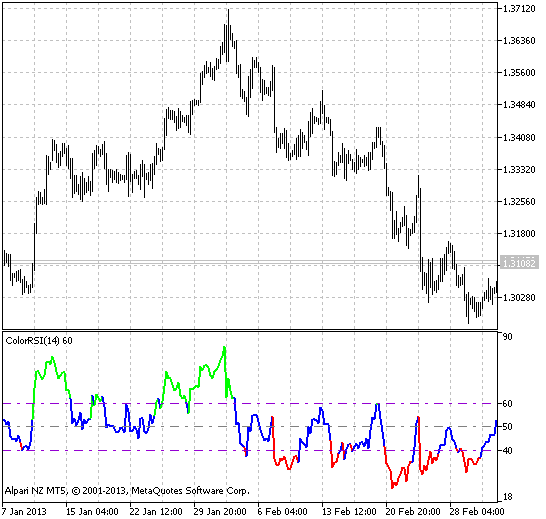Click the RSI scale value 18

pyautogui.click(x=508, y=497)
